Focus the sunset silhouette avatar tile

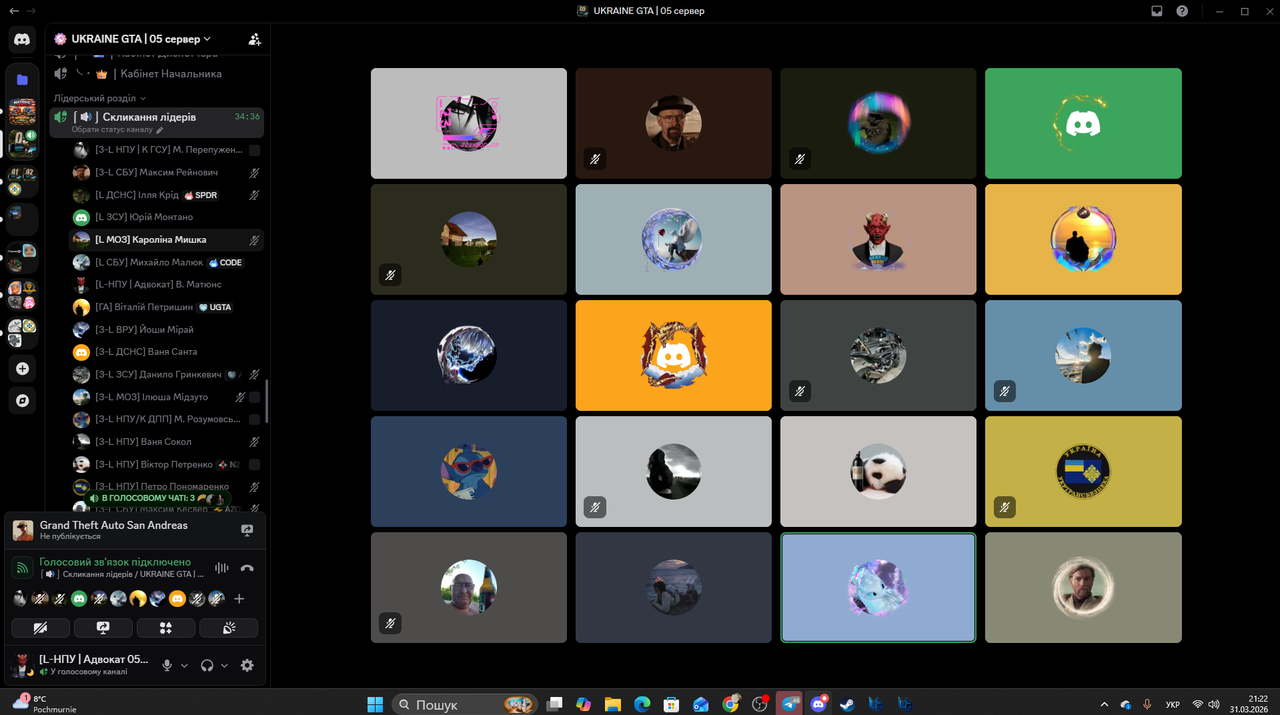[1083, 239]
